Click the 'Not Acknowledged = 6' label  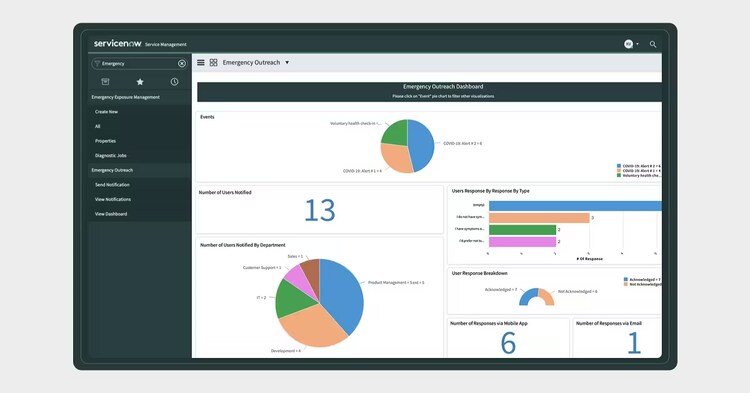click(577, 291)
